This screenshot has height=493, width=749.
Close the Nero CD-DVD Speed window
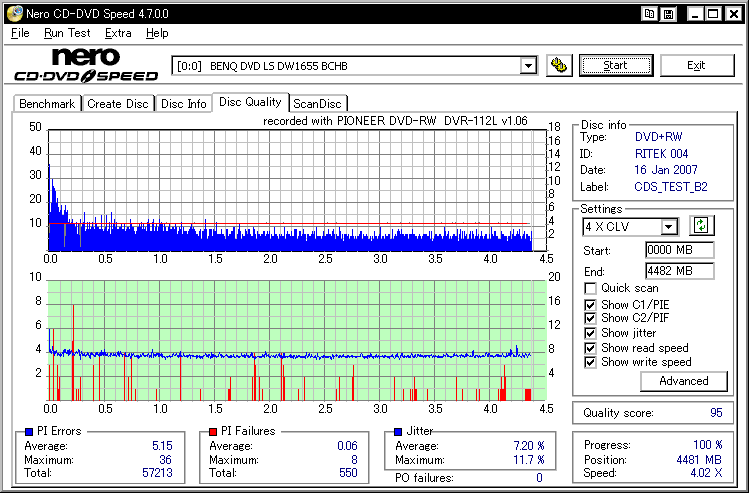point(734,14)
